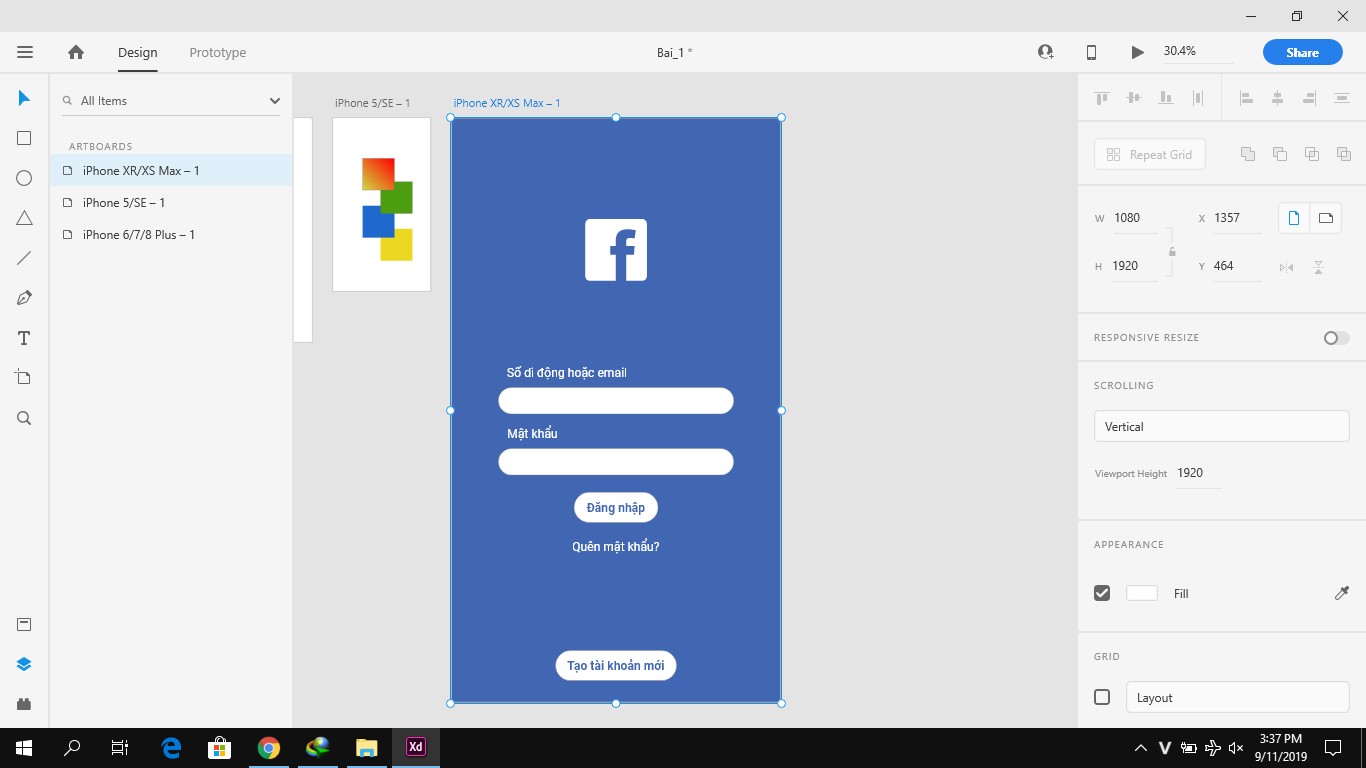Go to the Home screen
1366x768 pixels.
point(76,52)
